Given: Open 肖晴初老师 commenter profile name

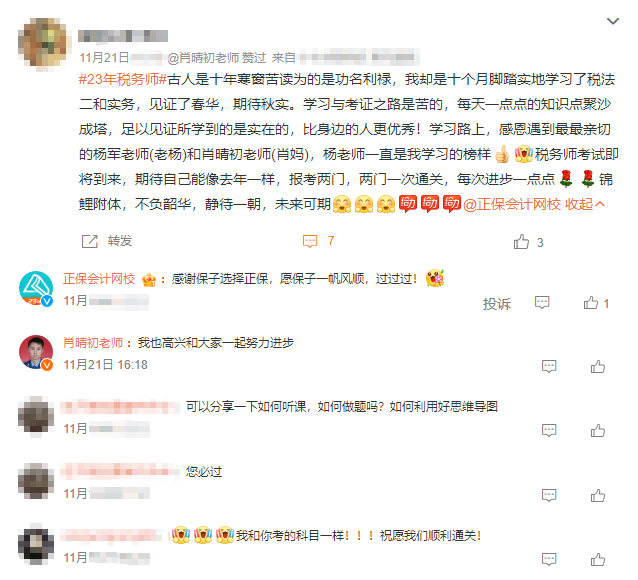Looking at the screenshot, I should 93,343.
